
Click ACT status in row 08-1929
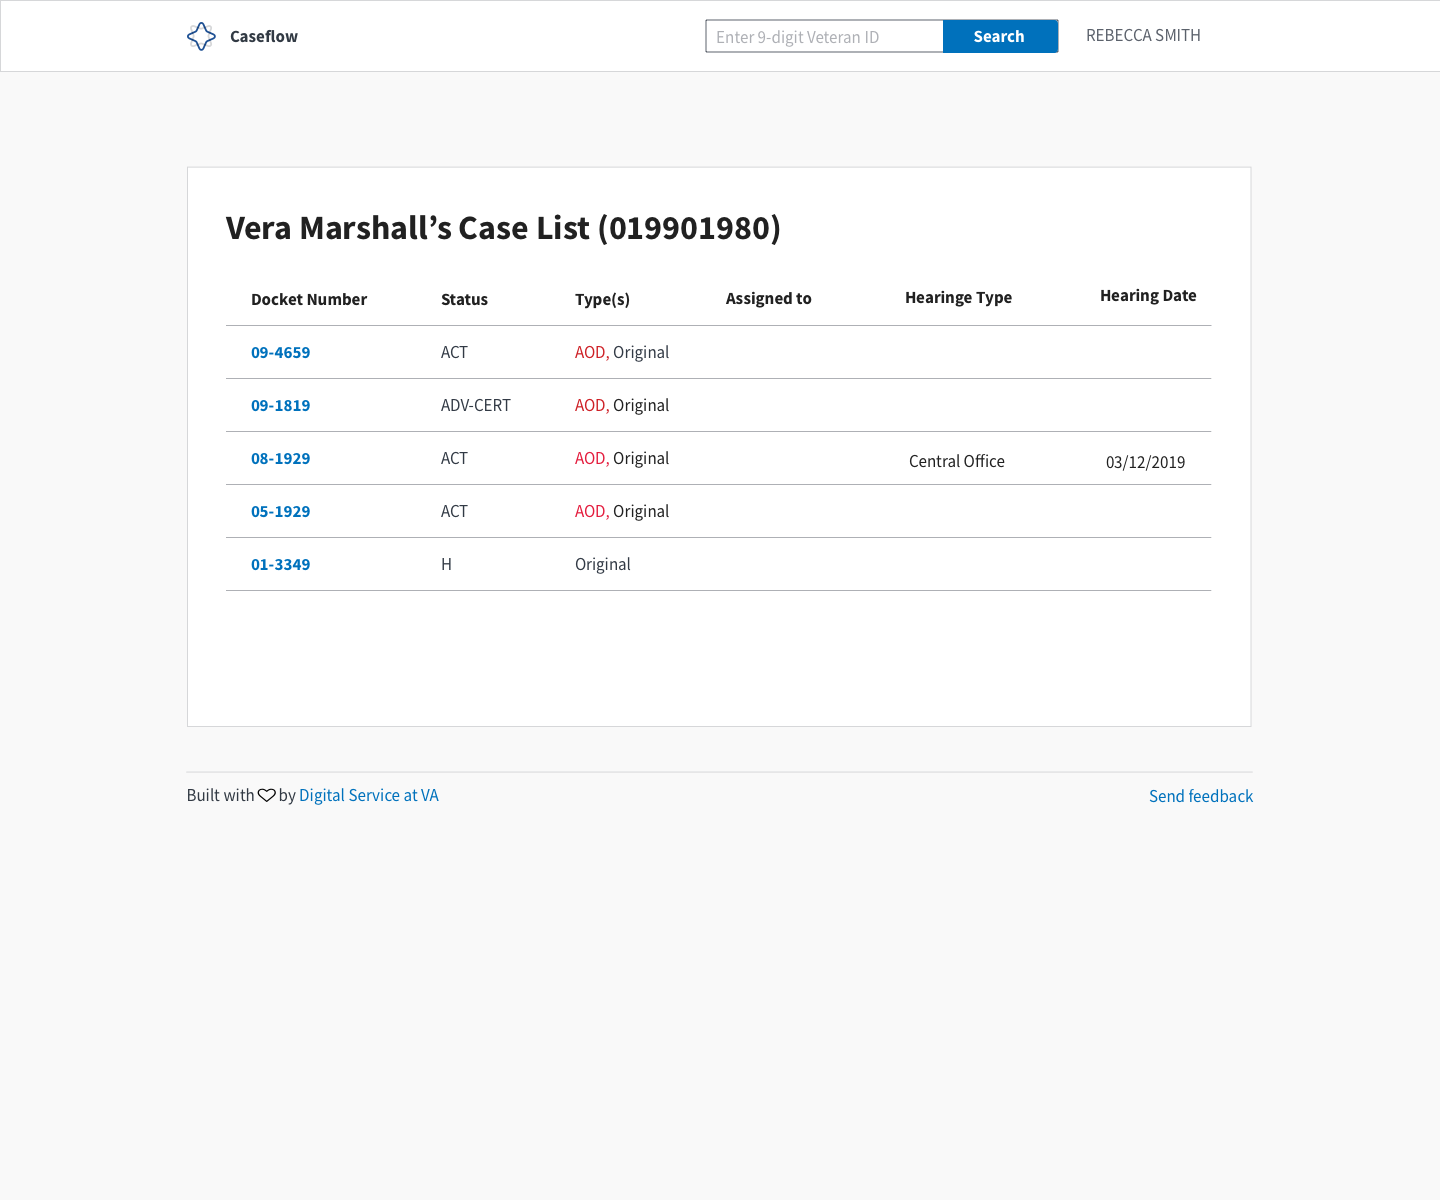[x=454, y=458]
